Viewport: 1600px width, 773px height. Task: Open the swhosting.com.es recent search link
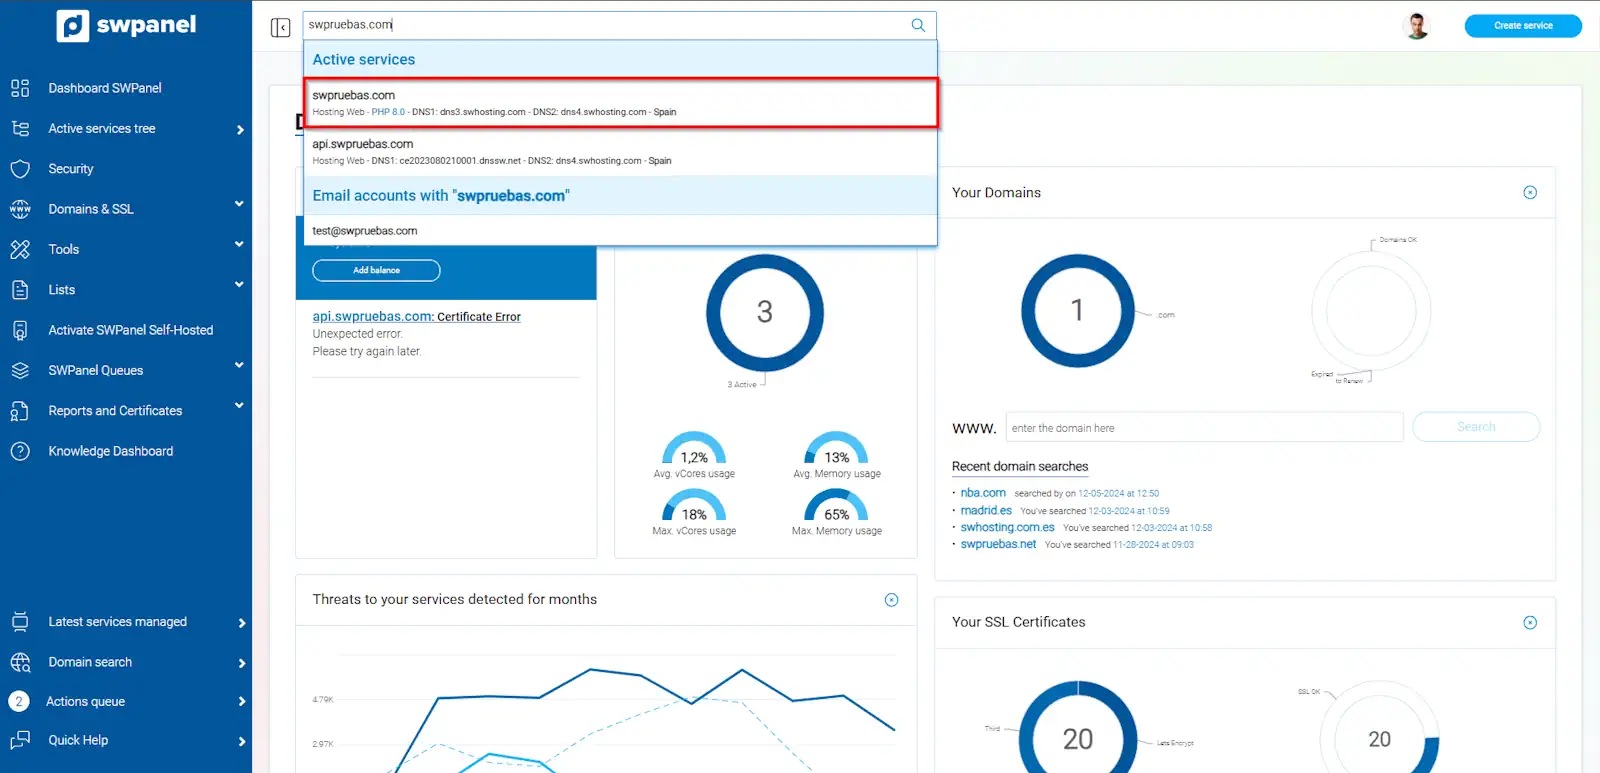pyautogui.click(x=1007, y=527)
